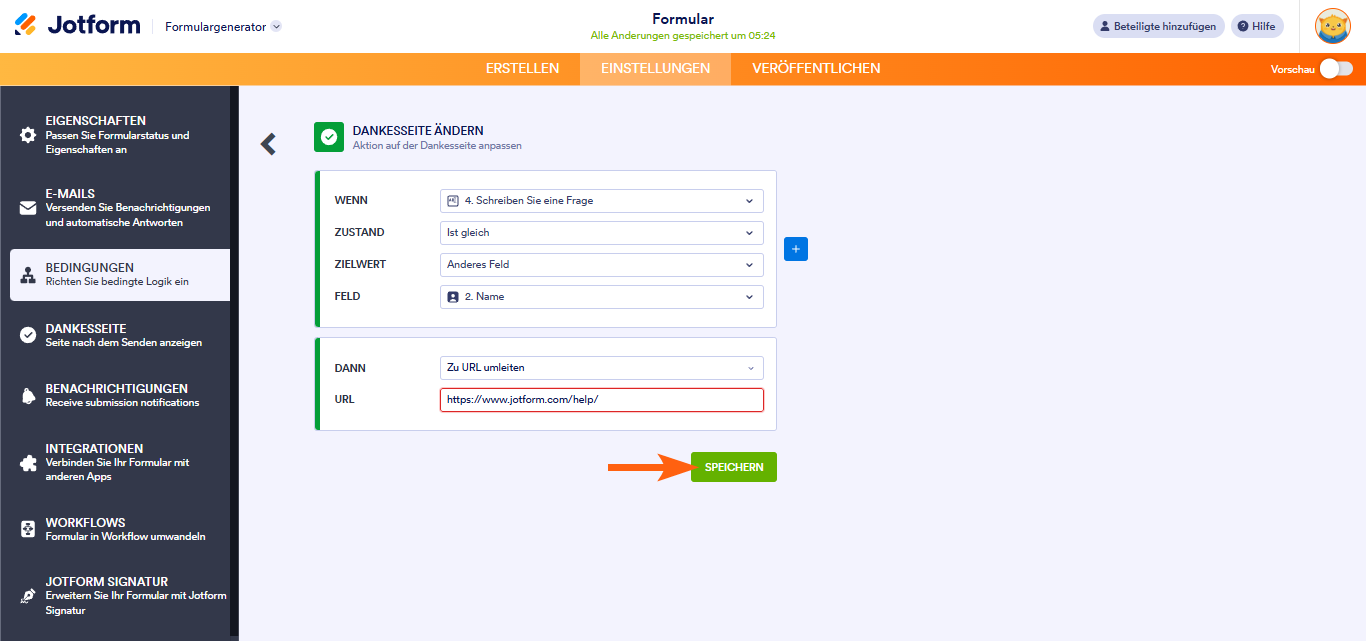Open the WENN field dropdown
The height and width of the screenshot is (641, 1366).
point(601,201)
